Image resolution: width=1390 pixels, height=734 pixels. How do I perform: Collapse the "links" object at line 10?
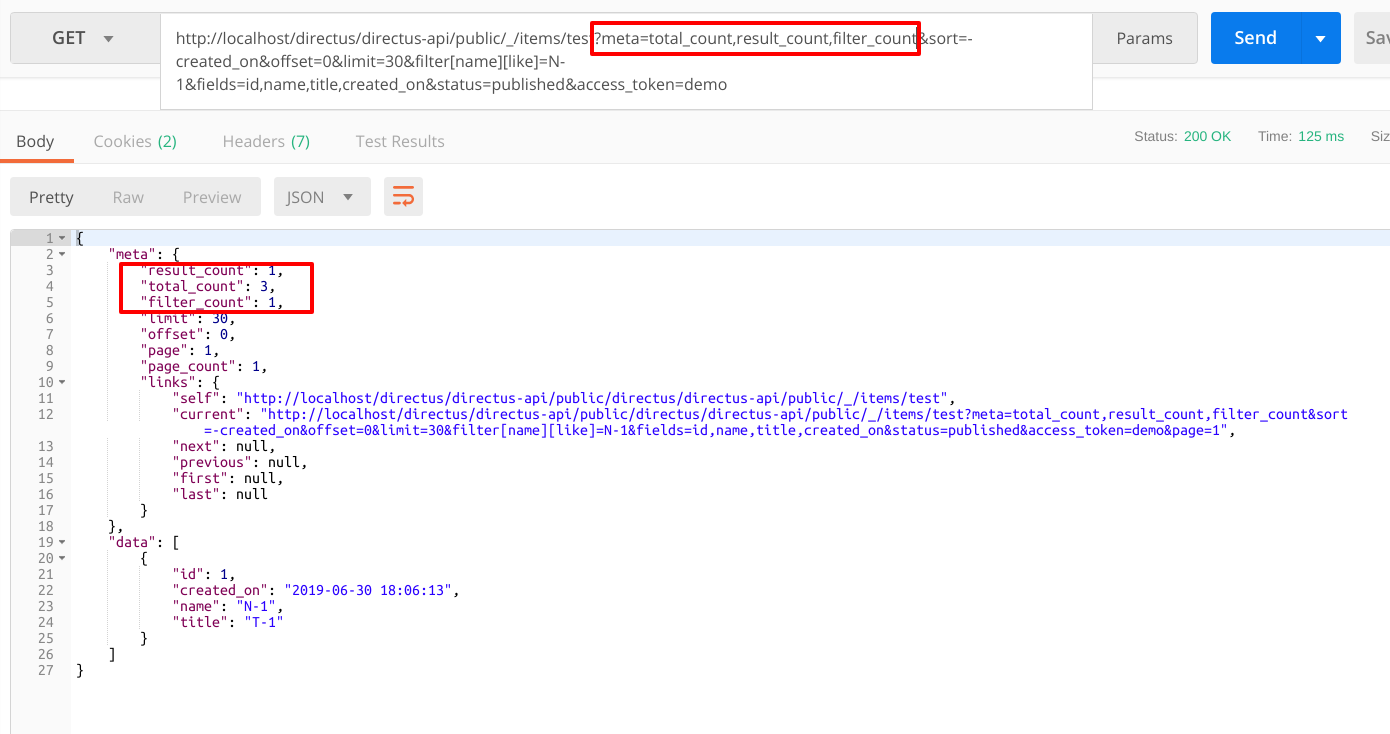pyautogui.click(x=62, y=382)
